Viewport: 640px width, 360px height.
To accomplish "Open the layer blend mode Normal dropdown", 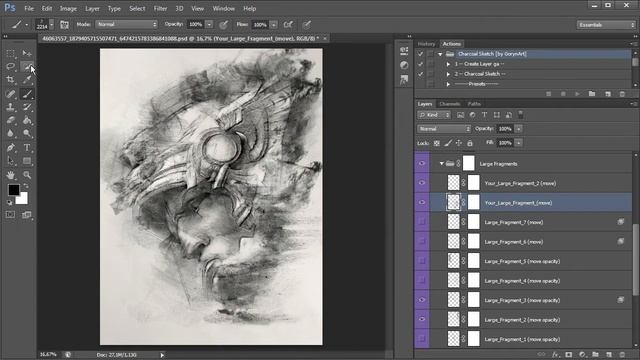I will pyautogui.click(x=444, y=129).
